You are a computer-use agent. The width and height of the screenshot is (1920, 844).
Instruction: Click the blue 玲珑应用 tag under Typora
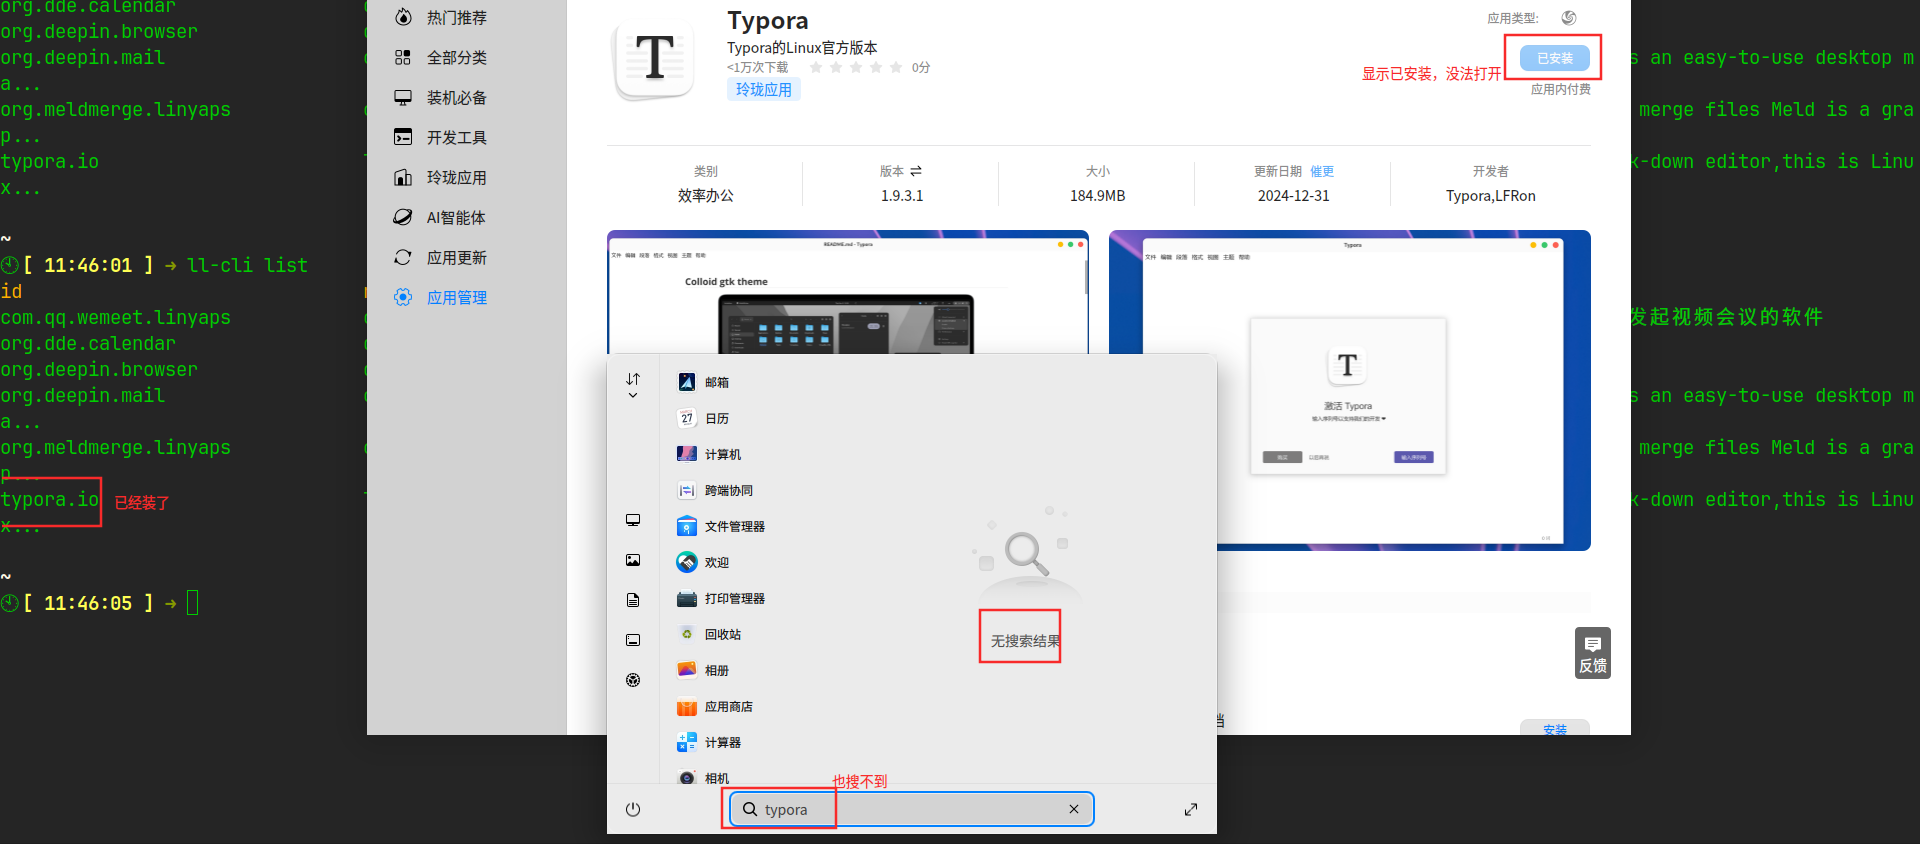click(763, 90)
